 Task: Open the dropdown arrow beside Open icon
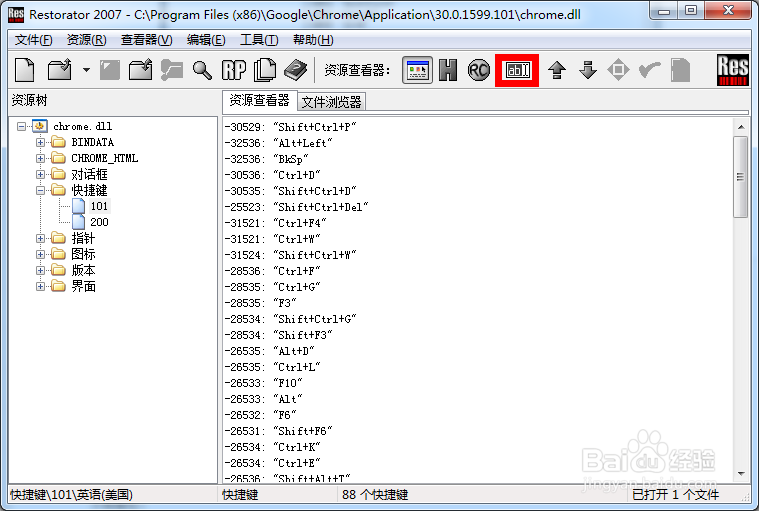[86, 70]
